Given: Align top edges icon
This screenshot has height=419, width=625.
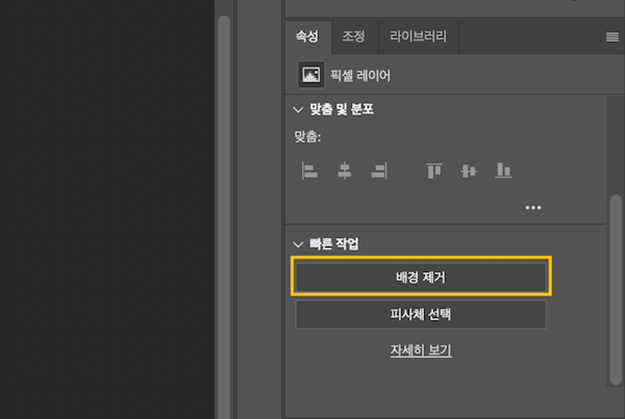Looking at the screenshot, I should (x=434, y=171).
